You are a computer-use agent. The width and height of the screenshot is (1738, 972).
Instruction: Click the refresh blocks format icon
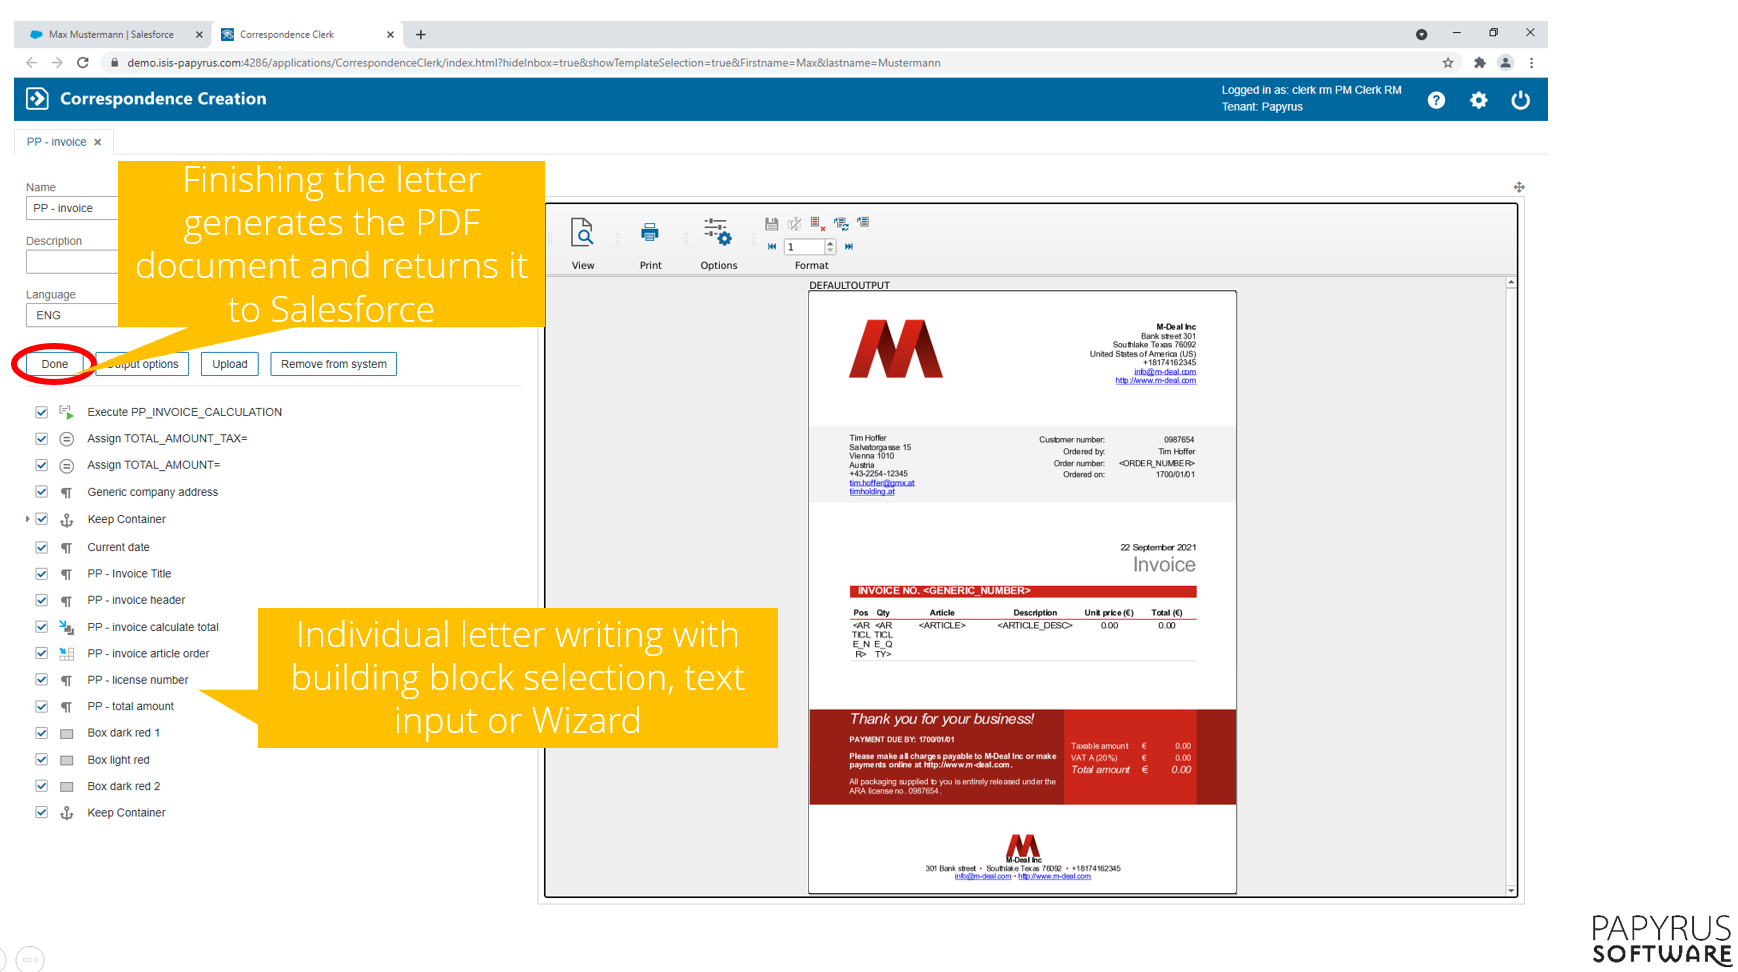click(x=841, y=224)
